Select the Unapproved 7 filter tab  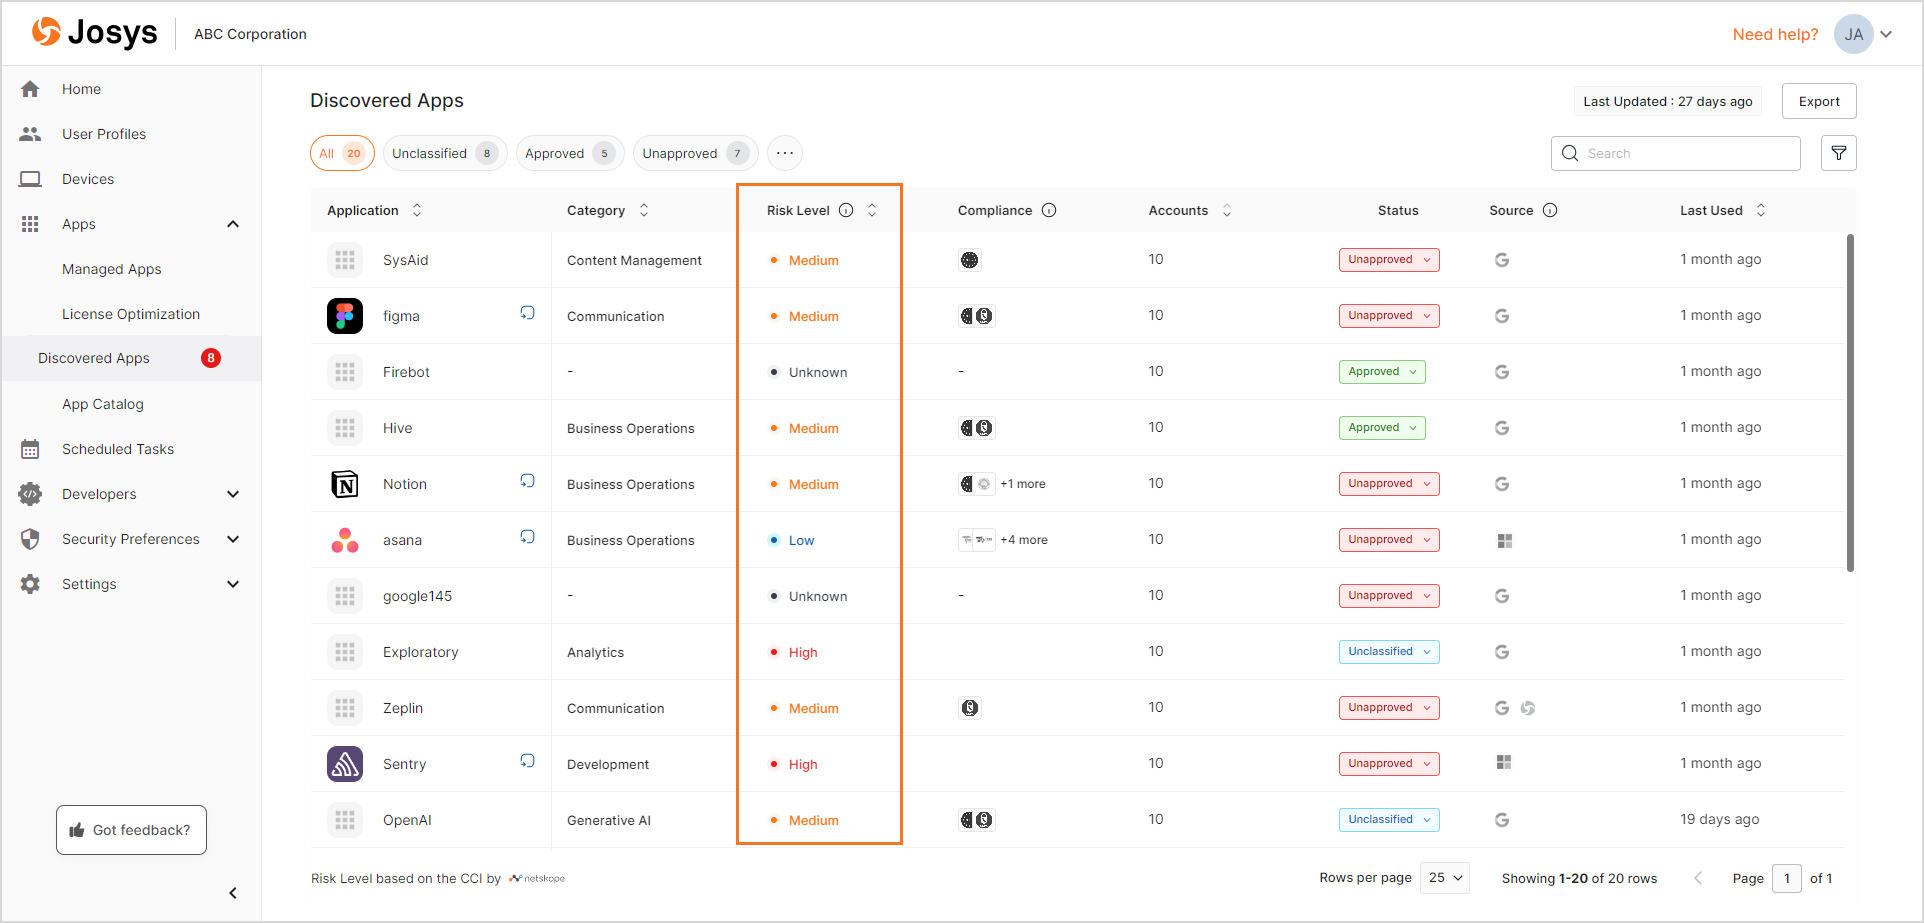pos(696,153)
